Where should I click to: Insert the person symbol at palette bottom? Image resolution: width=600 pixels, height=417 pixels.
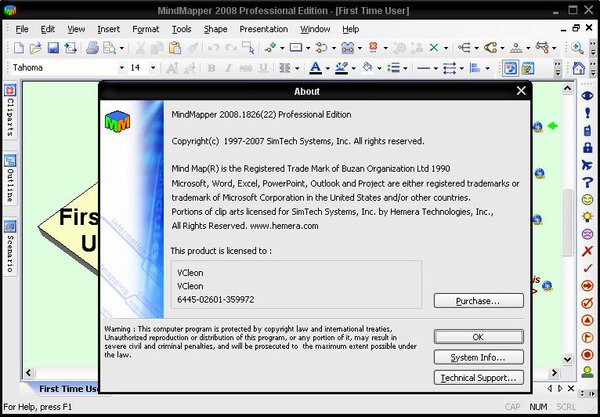click(587, 371)
